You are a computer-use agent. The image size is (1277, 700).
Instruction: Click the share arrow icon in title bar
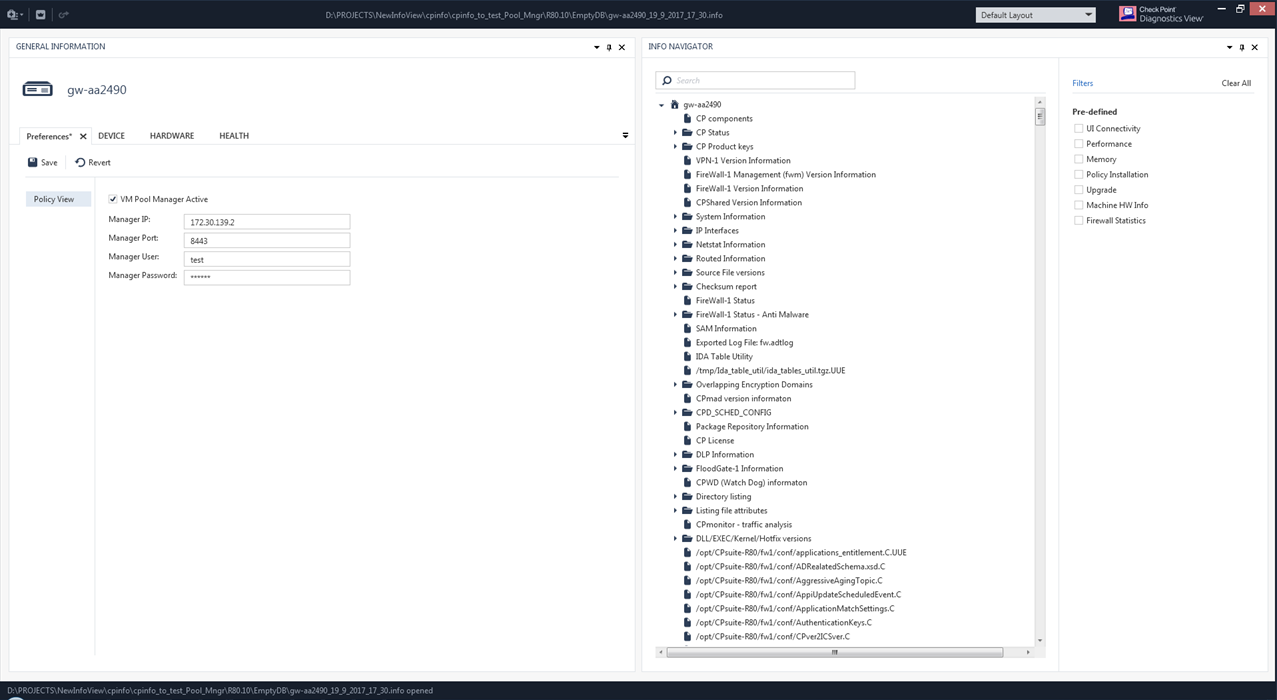64,15
